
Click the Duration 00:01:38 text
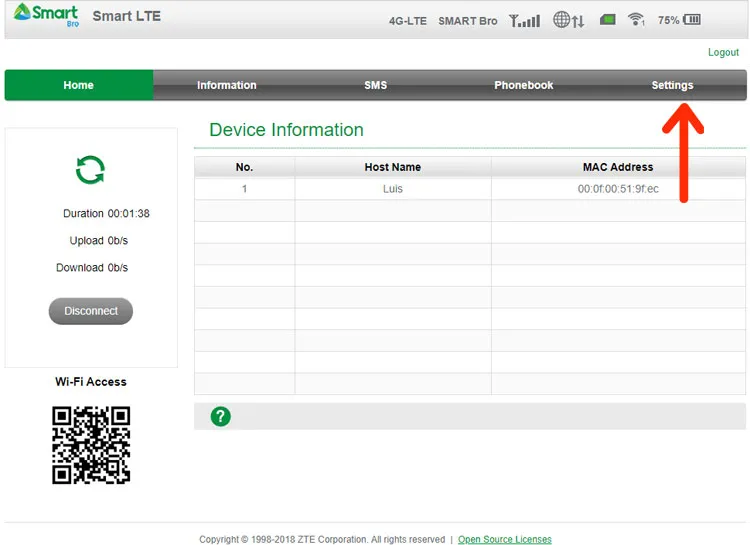(x=106, y=213)
